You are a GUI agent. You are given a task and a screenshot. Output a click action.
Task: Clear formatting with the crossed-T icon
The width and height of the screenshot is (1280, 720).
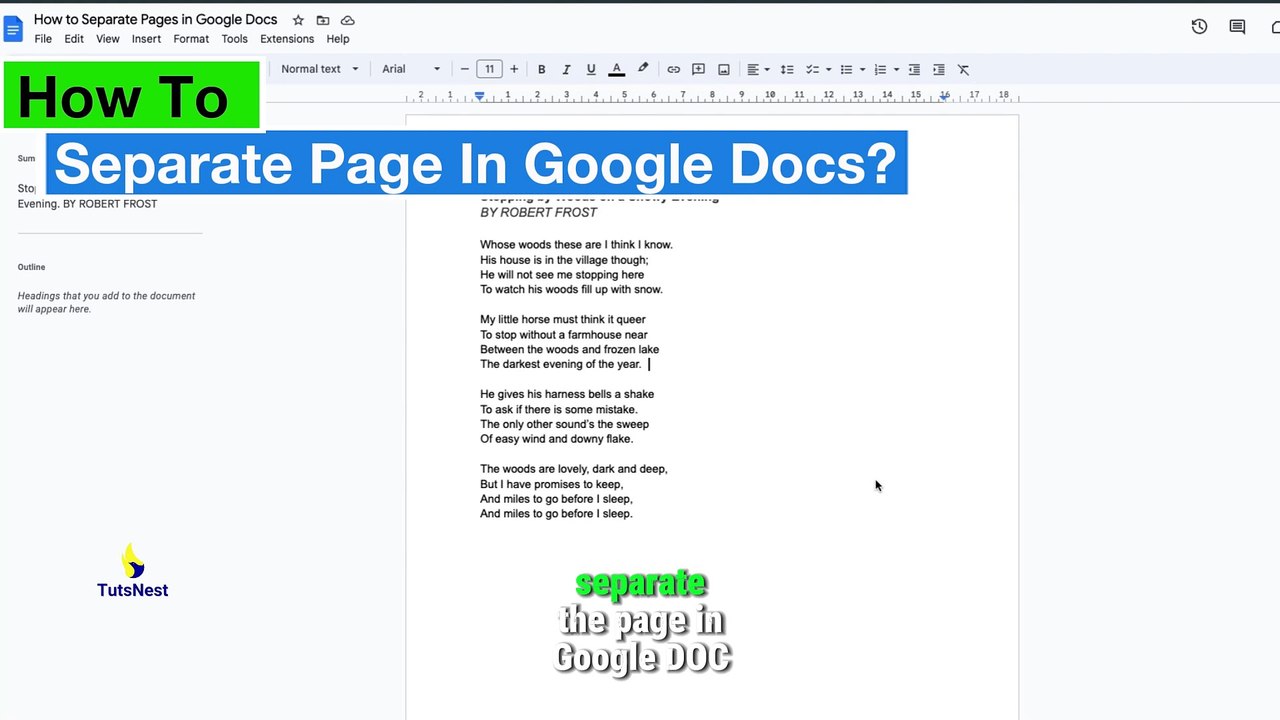[x=963, y=69]
